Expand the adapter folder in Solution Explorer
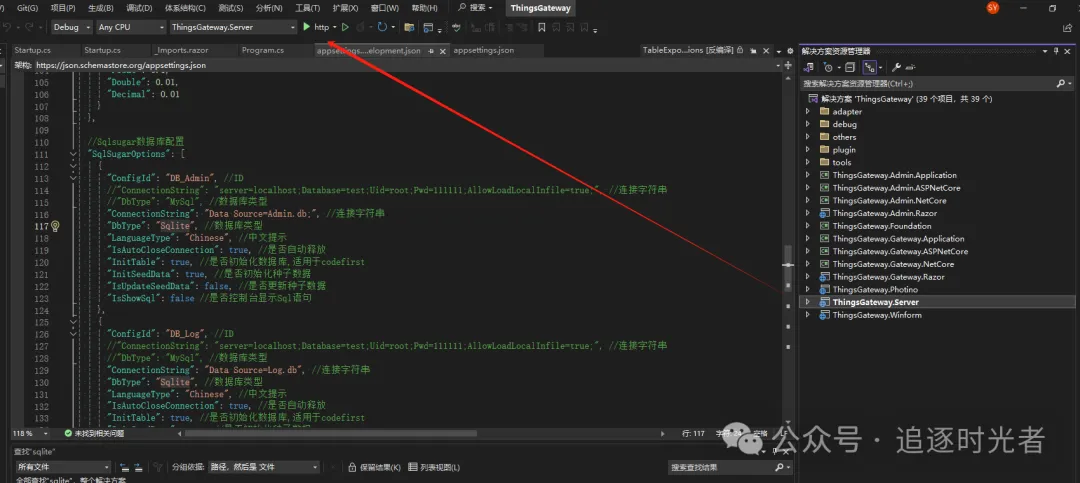Screen dimensions: 1080x483 pos(808,112)
